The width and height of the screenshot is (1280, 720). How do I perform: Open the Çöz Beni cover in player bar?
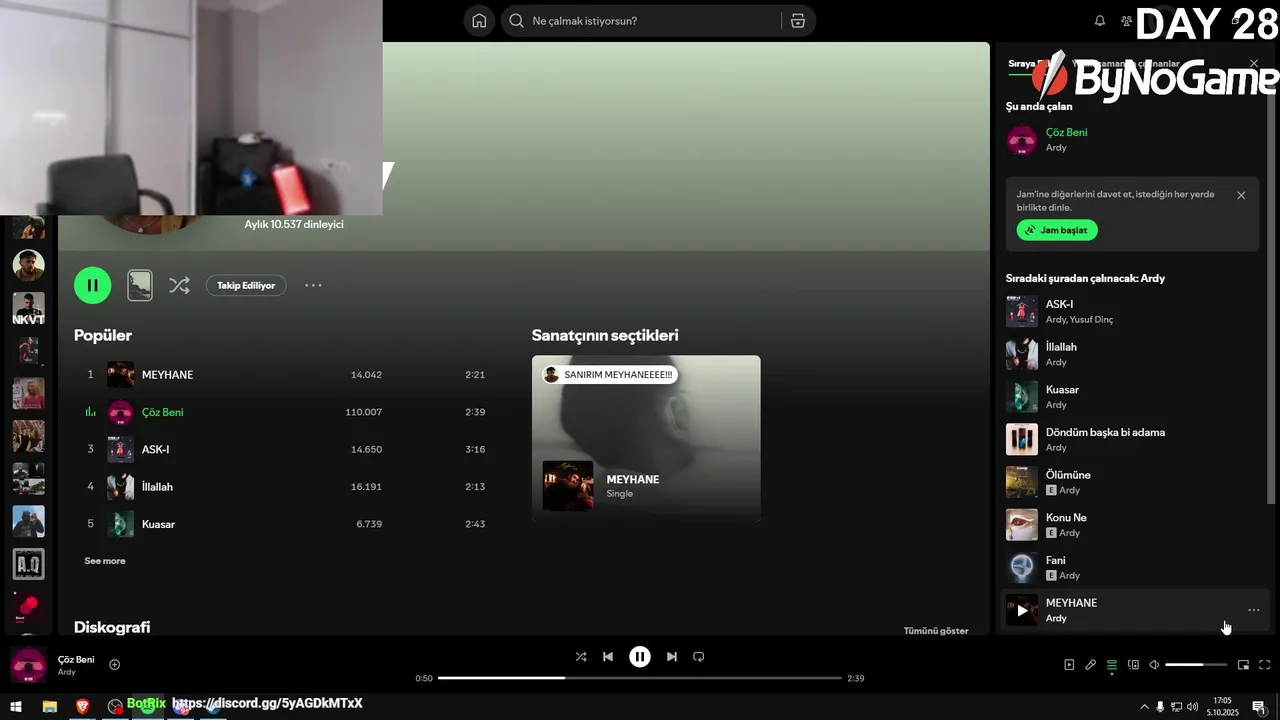[x=28, y=665]
